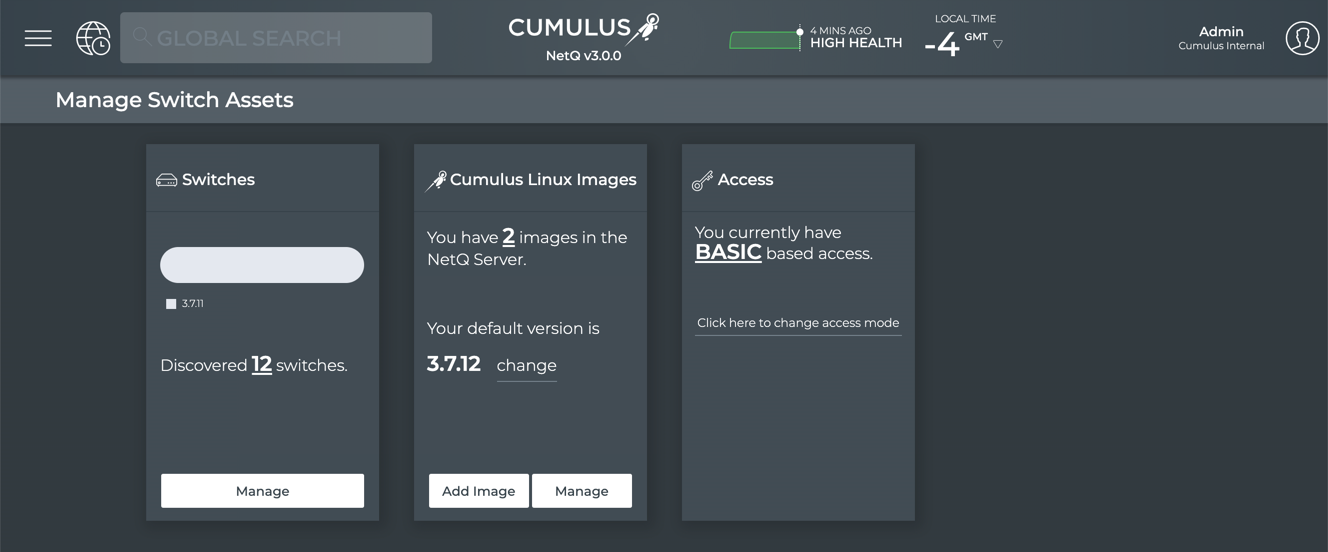Click the switch version distribution bar
This screenshot has width=1328, height=552.
[x=262, y=265]
